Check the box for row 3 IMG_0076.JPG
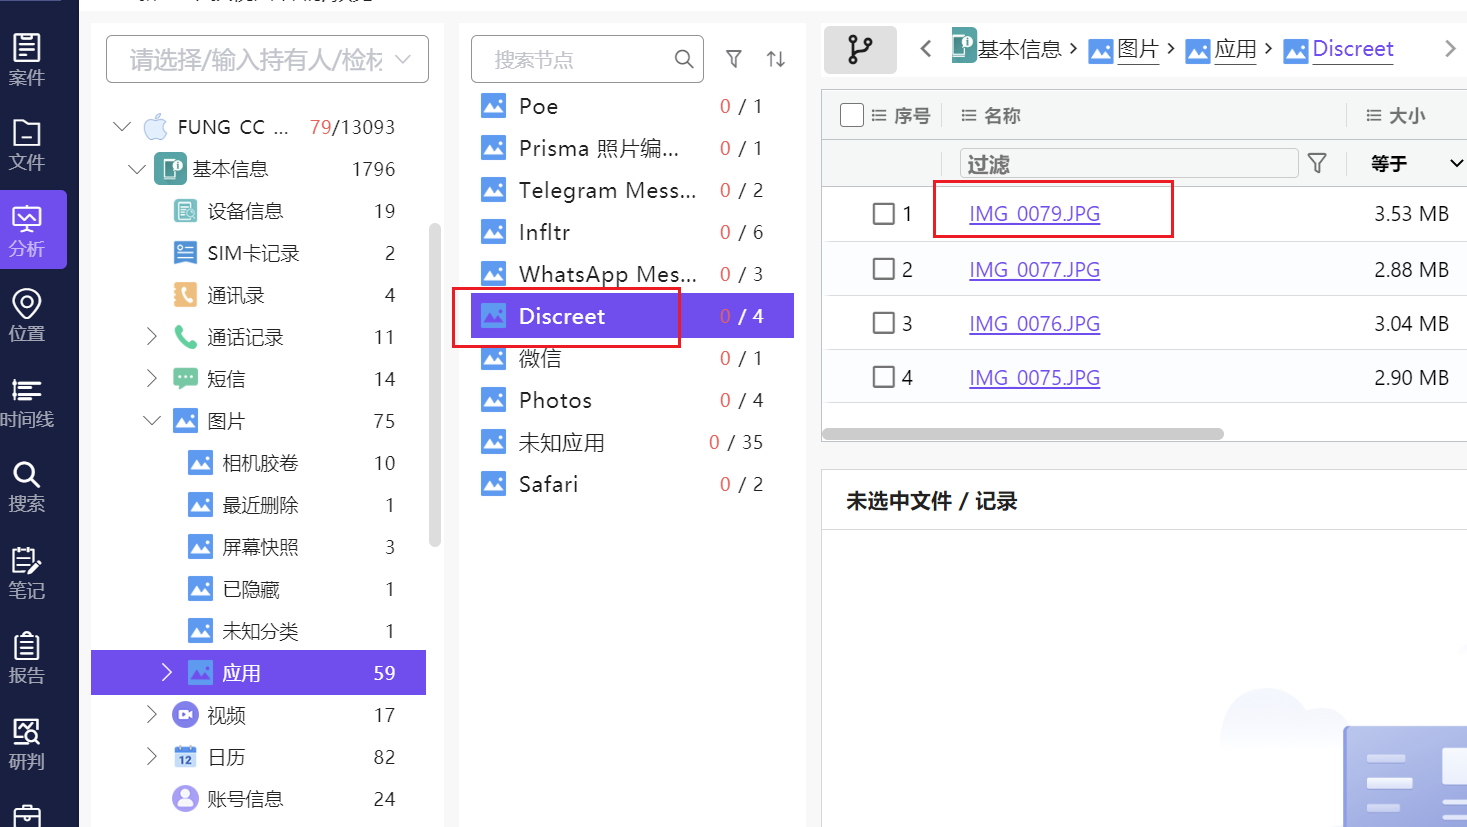Viewport: 1467px width, 827px height. pos(883,323)
